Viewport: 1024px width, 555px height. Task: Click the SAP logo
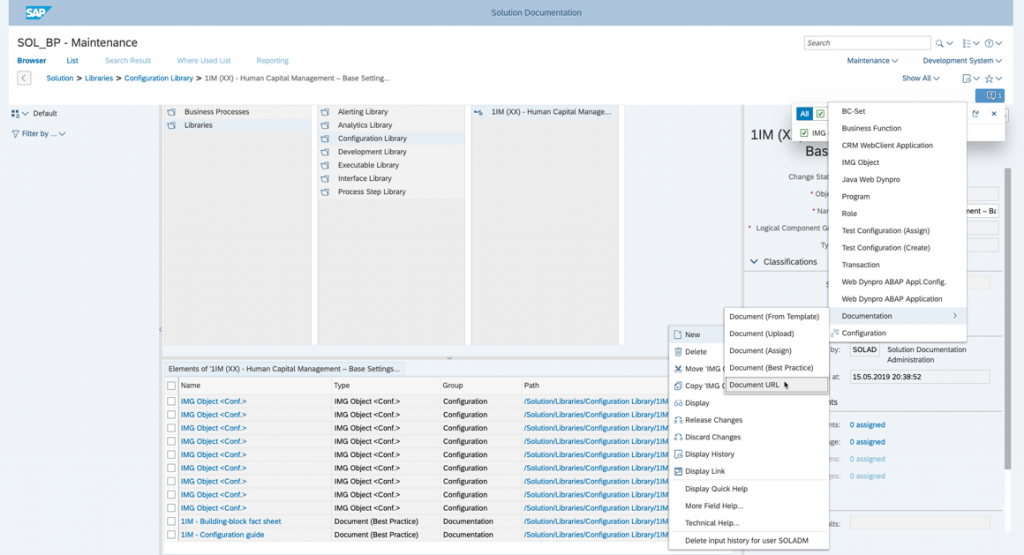(x=37, y=12)
